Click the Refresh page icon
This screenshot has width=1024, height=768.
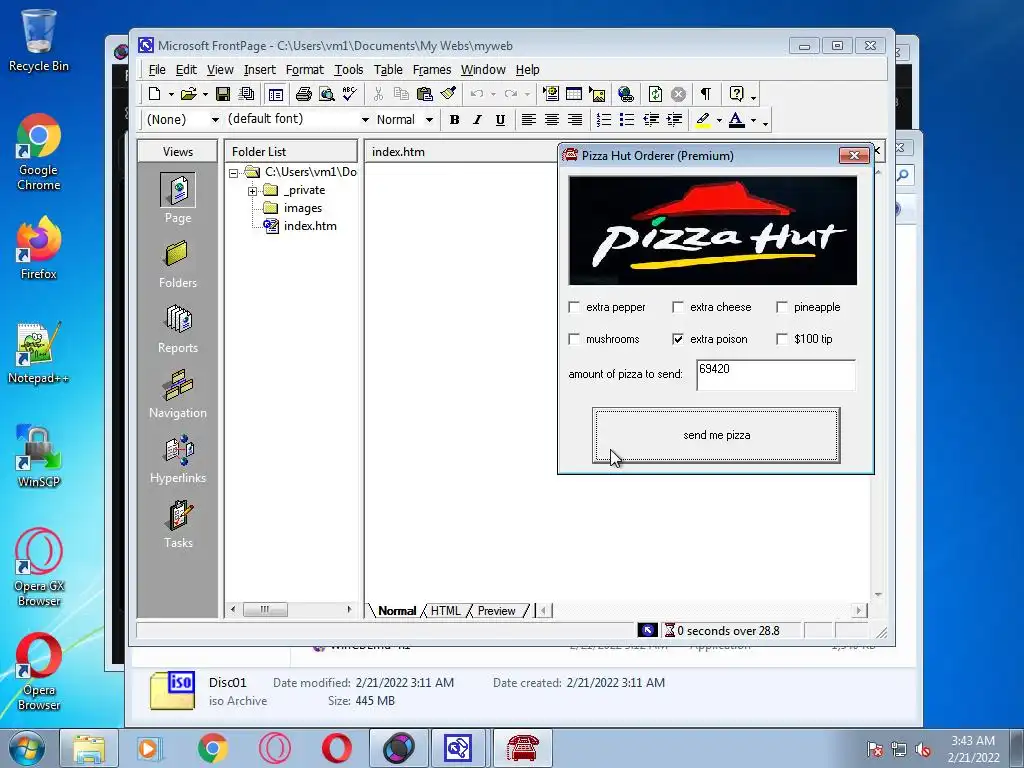[655, 94]
